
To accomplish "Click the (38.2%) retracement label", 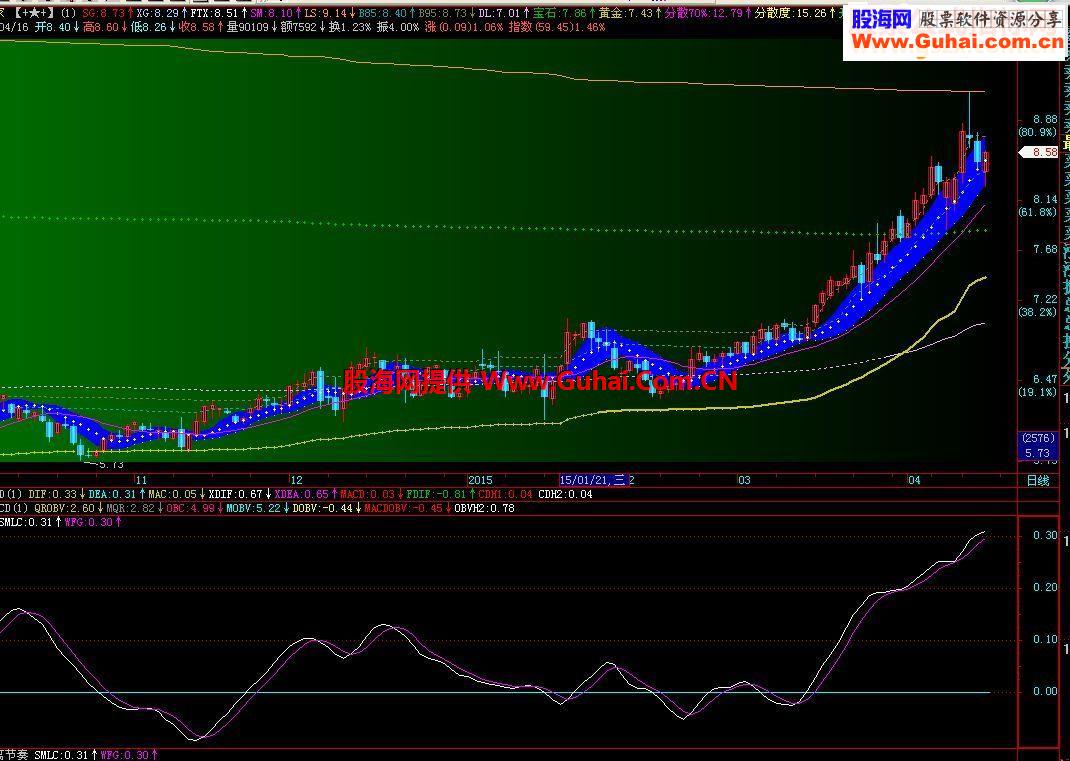I will 1037,312.
